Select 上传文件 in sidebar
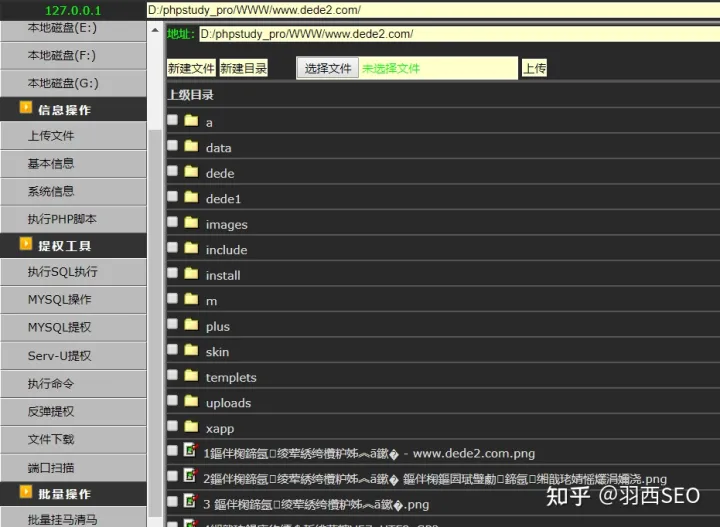The width and height of the screenshot is (720, 527). (x=73, y=136)
